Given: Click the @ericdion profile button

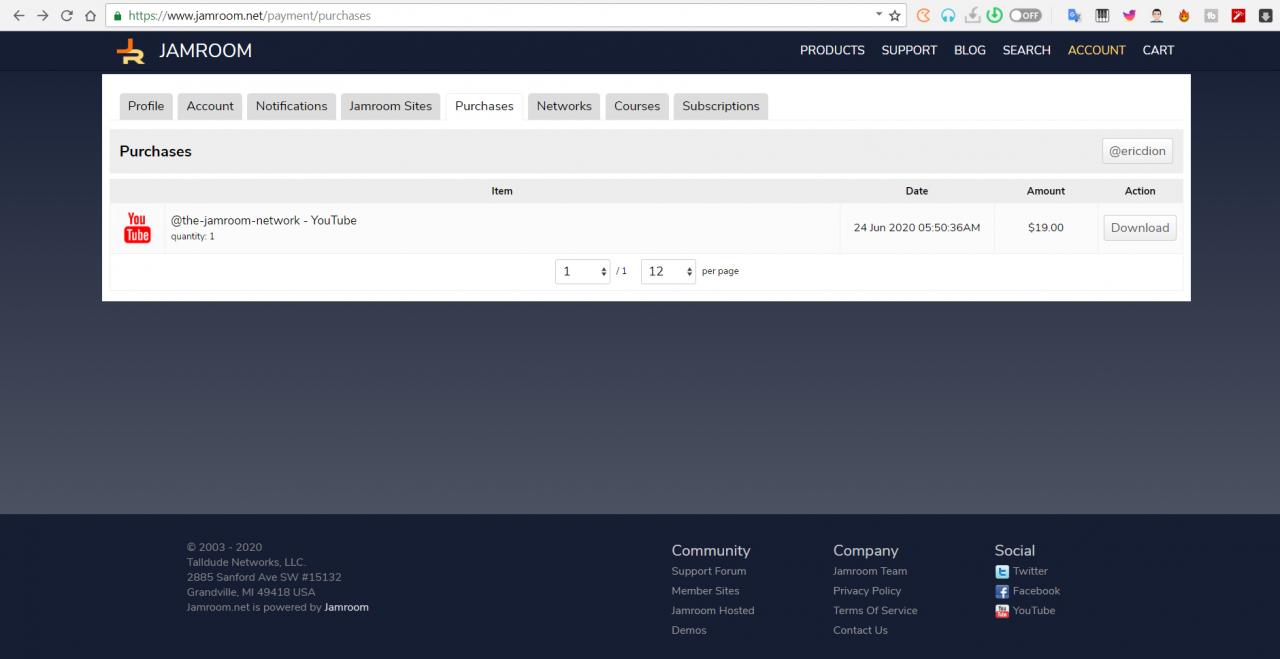Looking at the screenshot, I should tap(1137, 151).
